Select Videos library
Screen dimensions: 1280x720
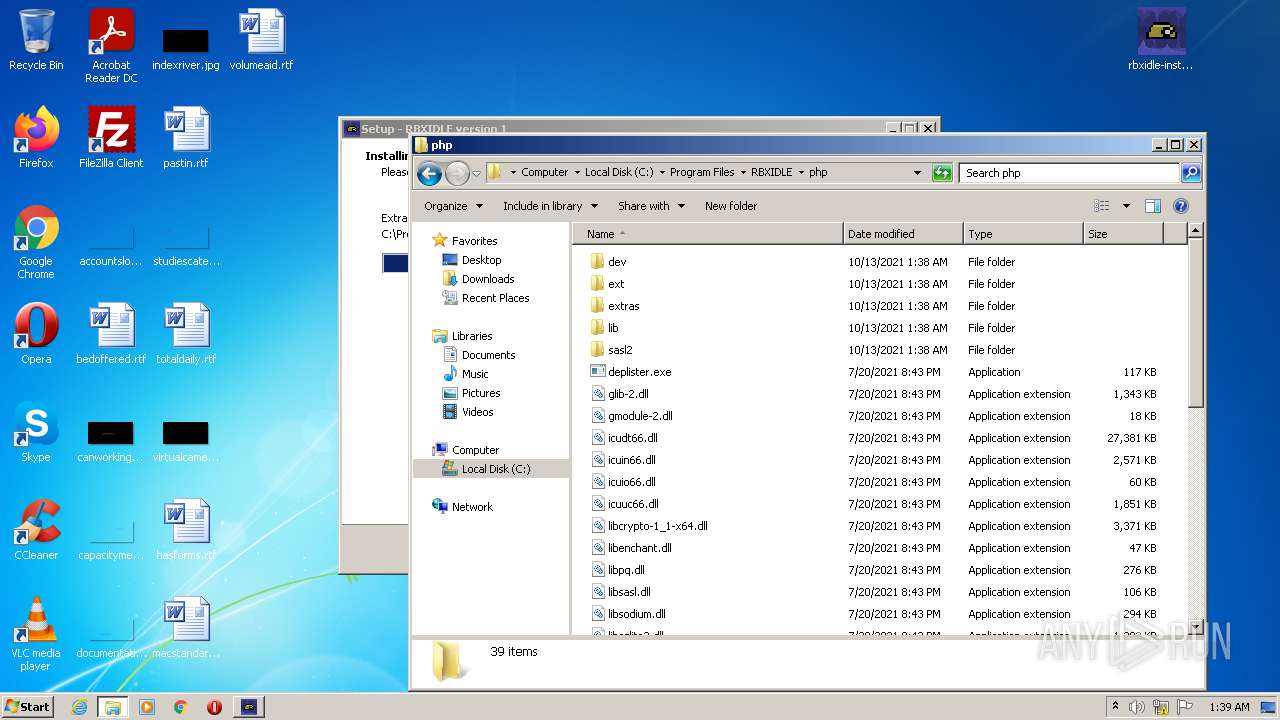click(x=468, y=412)
